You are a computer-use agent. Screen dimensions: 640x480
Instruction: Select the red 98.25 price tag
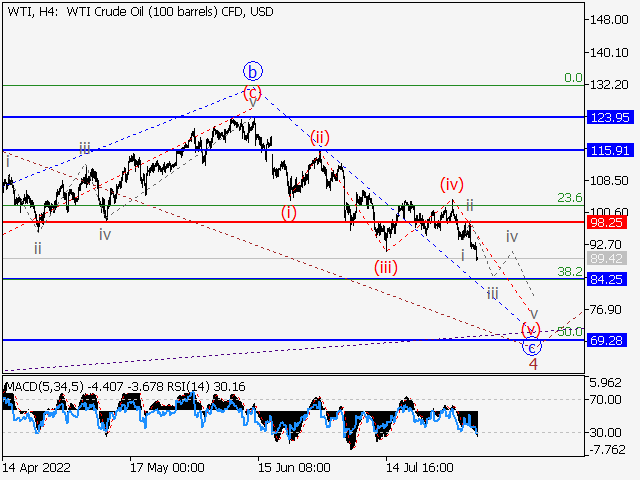[607, 222]
